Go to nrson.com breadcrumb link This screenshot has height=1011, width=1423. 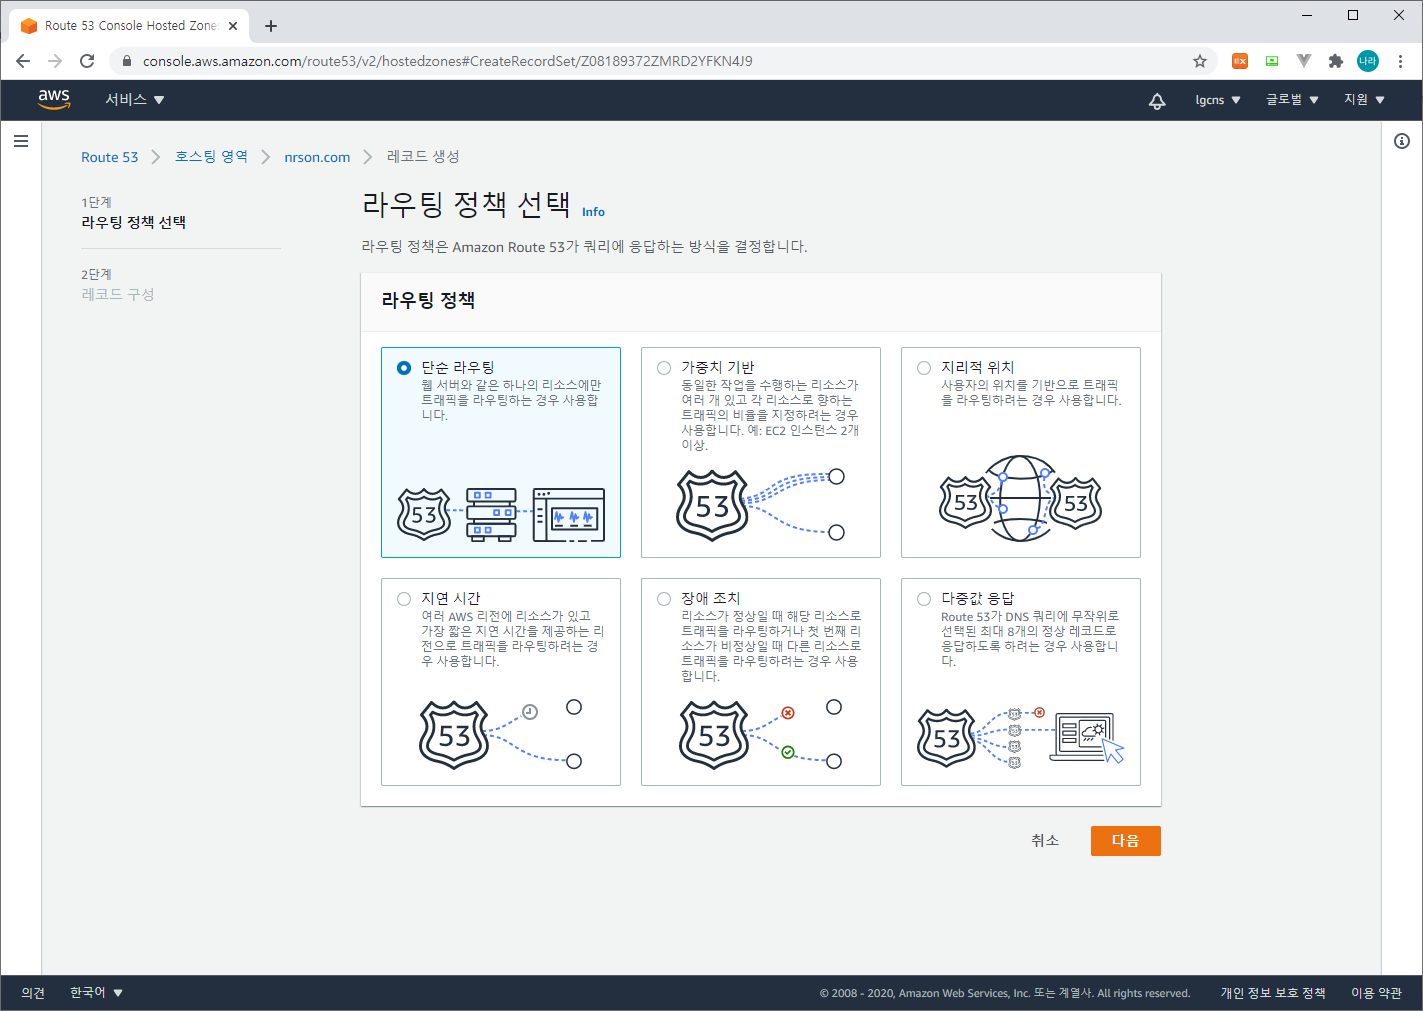pyautogui.click(x=317, y=157)
